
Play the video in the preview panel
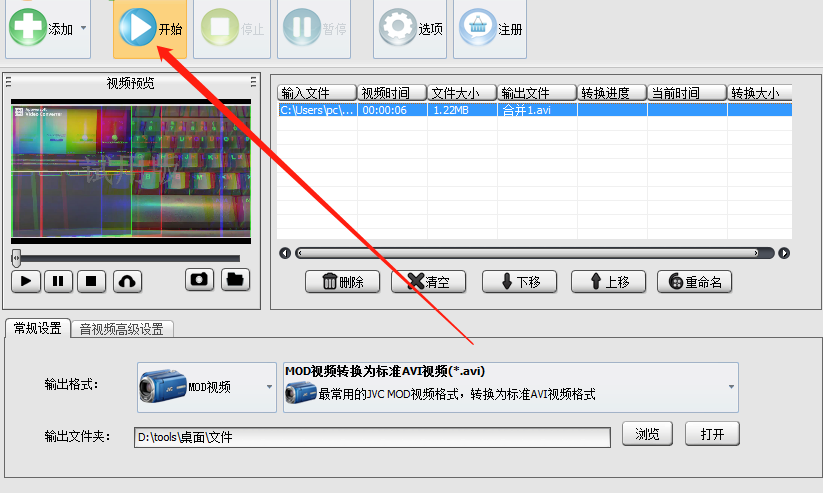tap(26, 281)
